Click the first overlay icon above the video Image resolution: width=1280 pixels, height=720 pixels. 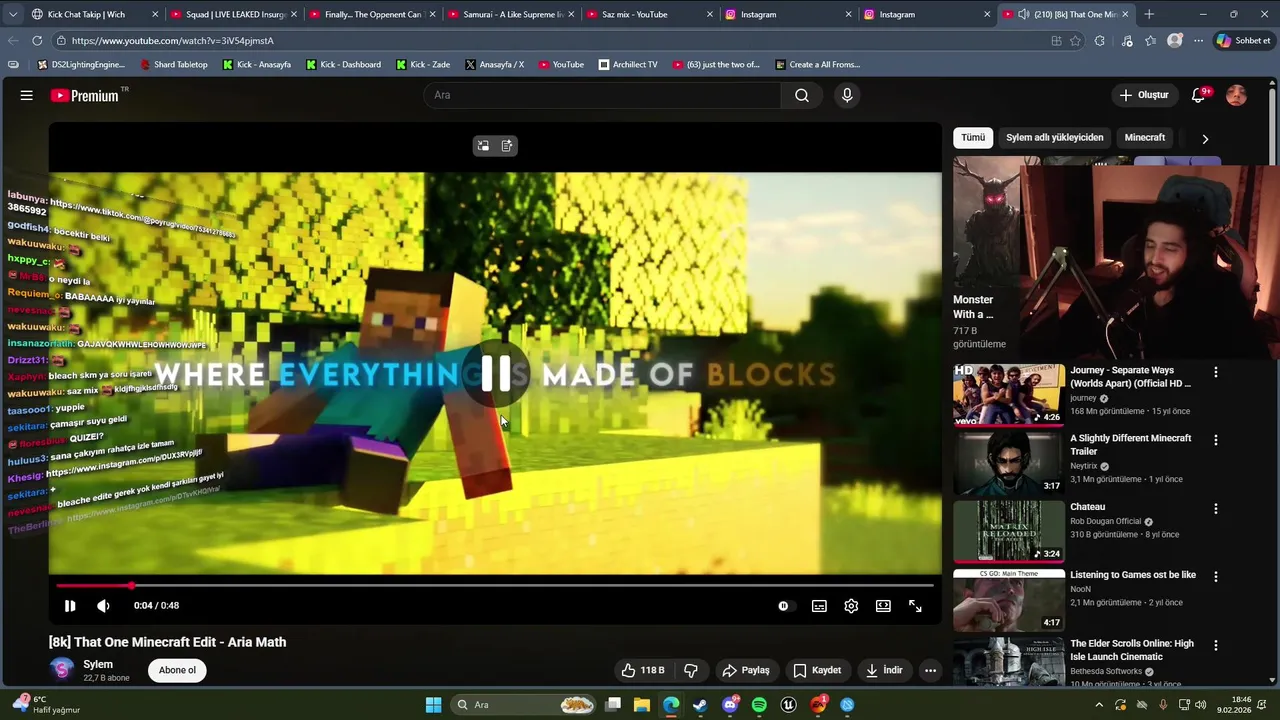[483, 146]
